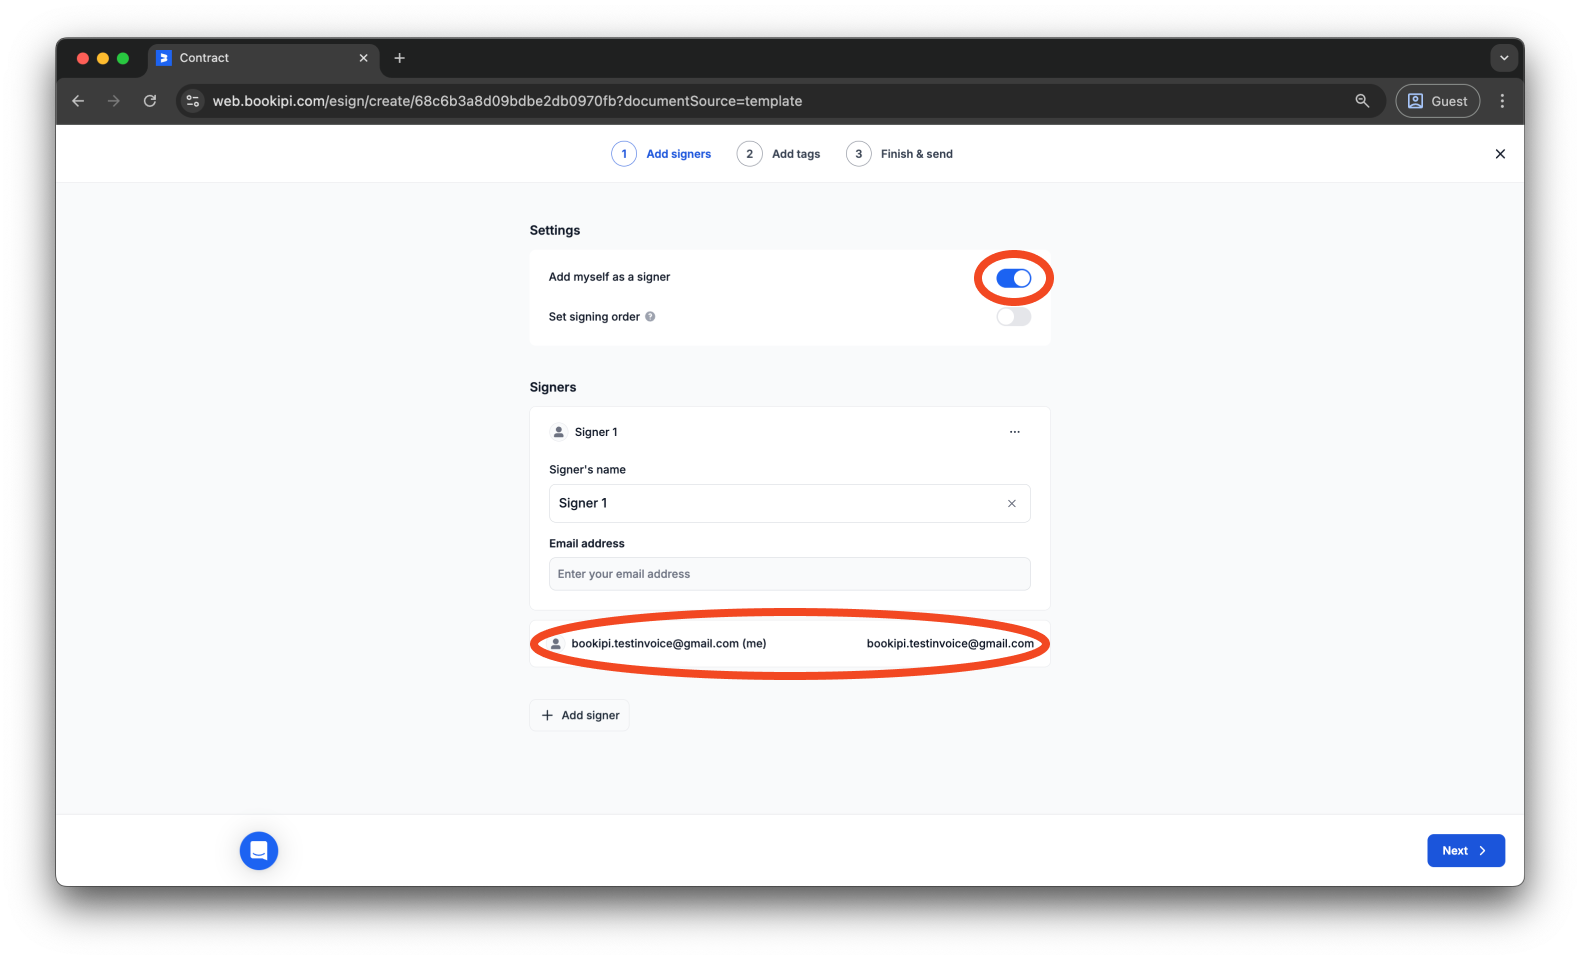Focus the Signer's name input field
The width and height of the screenshot is (1581, 960).
tap(789, 504)
